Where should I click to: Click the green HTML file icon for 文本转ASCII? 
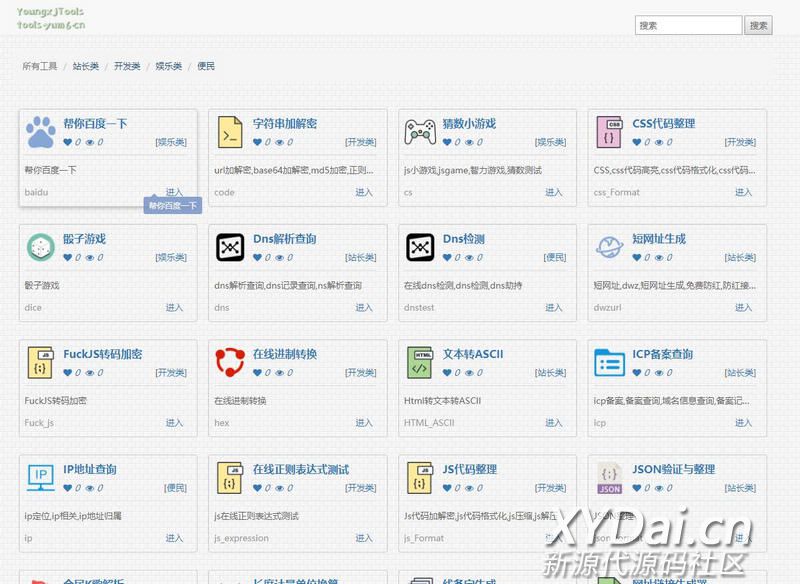(420, 362)
